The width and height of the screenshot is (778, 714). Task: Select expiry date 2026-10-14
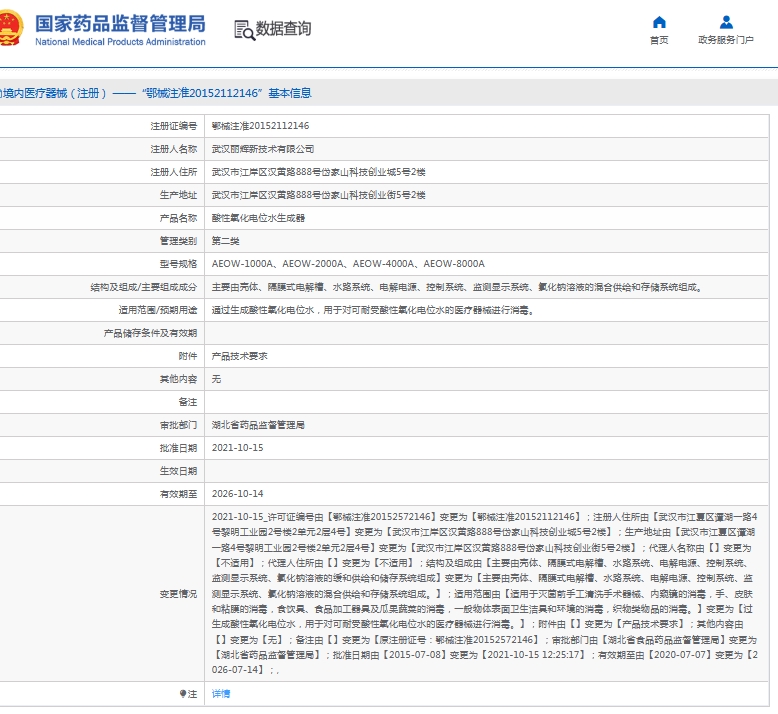point(238,494)
